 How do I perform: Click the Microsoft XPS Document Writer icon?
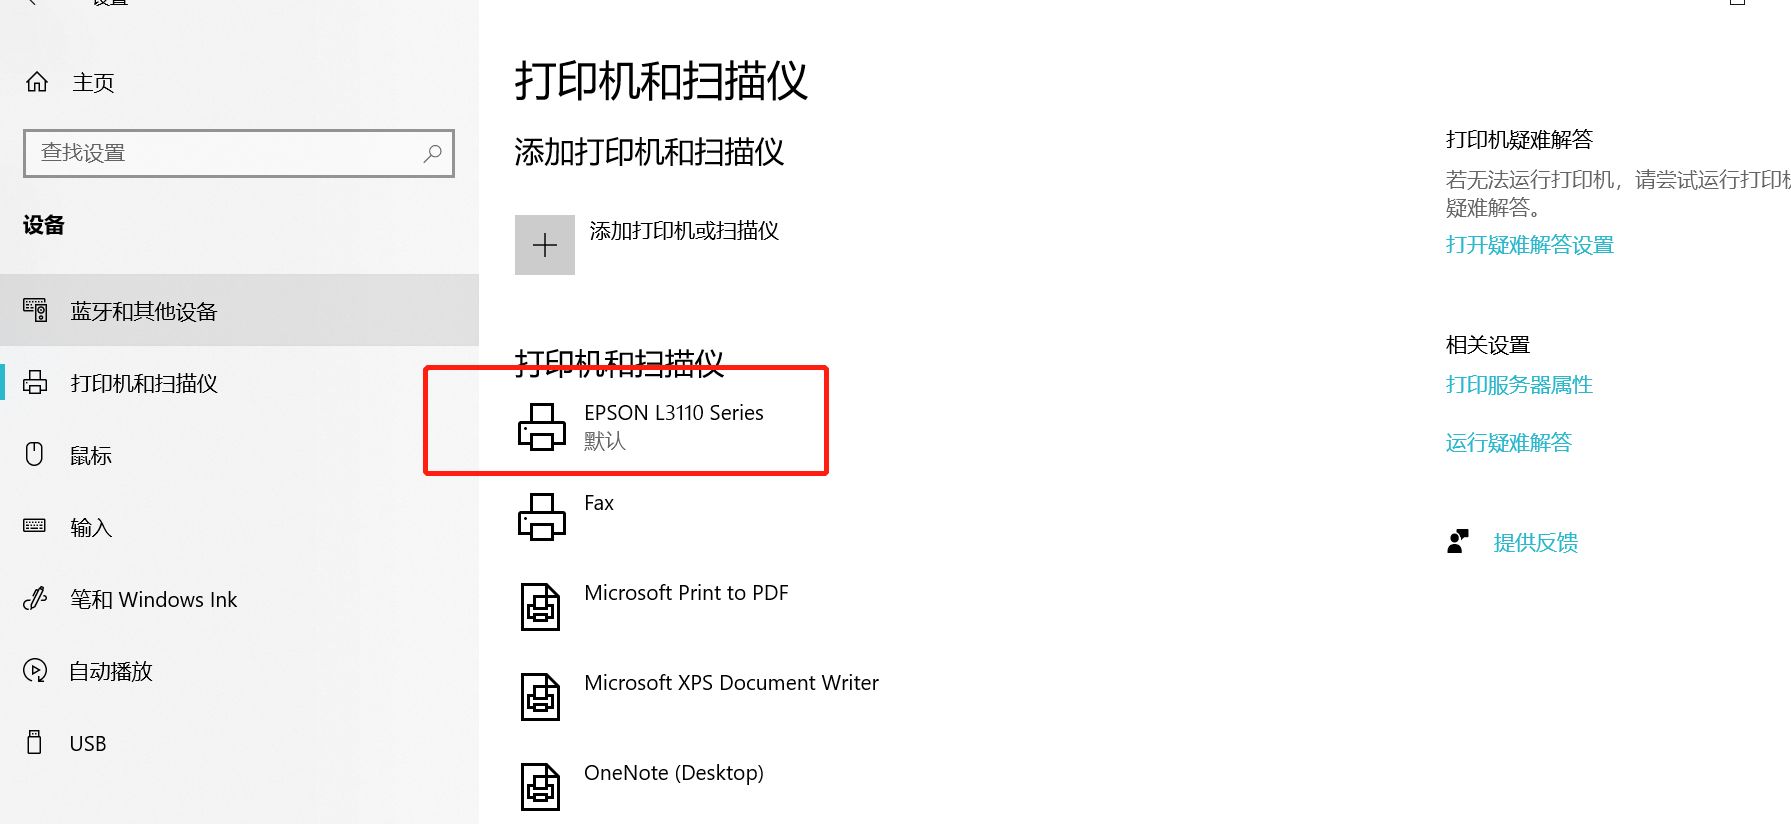click(540, 697)
